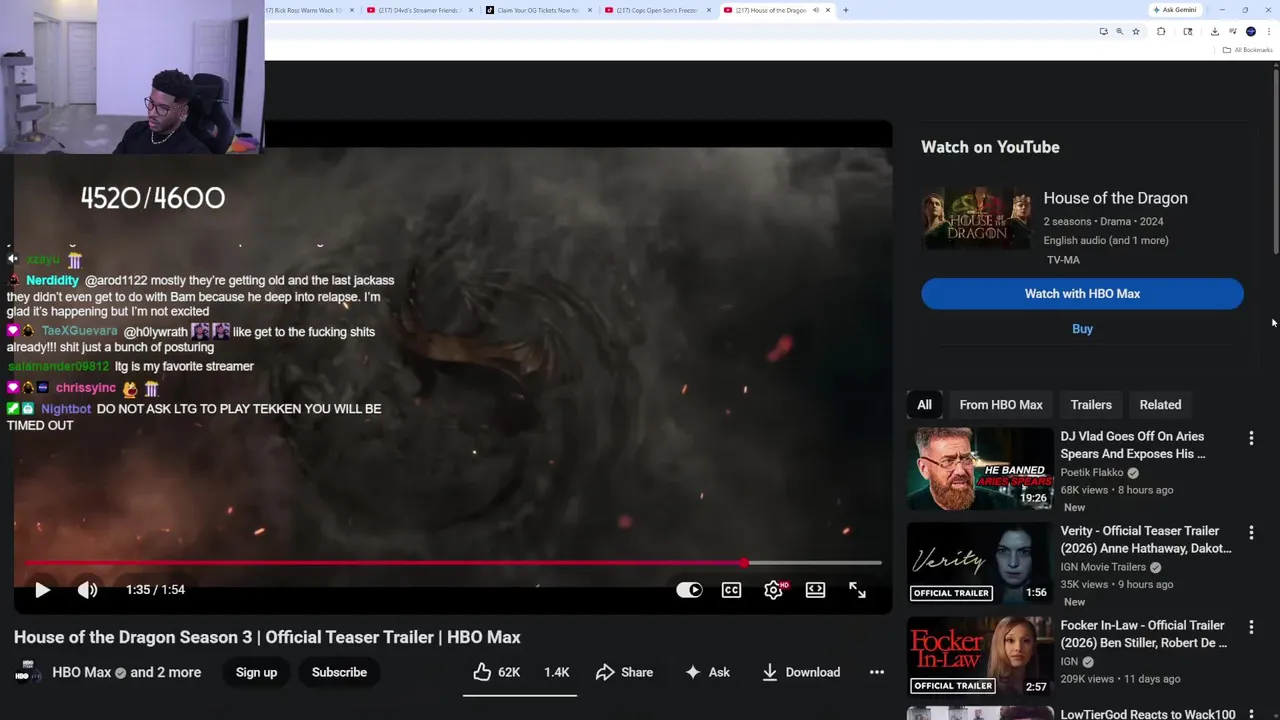
Task: Open the Chrome profile avatar
Action: (x=1251, y=31)
